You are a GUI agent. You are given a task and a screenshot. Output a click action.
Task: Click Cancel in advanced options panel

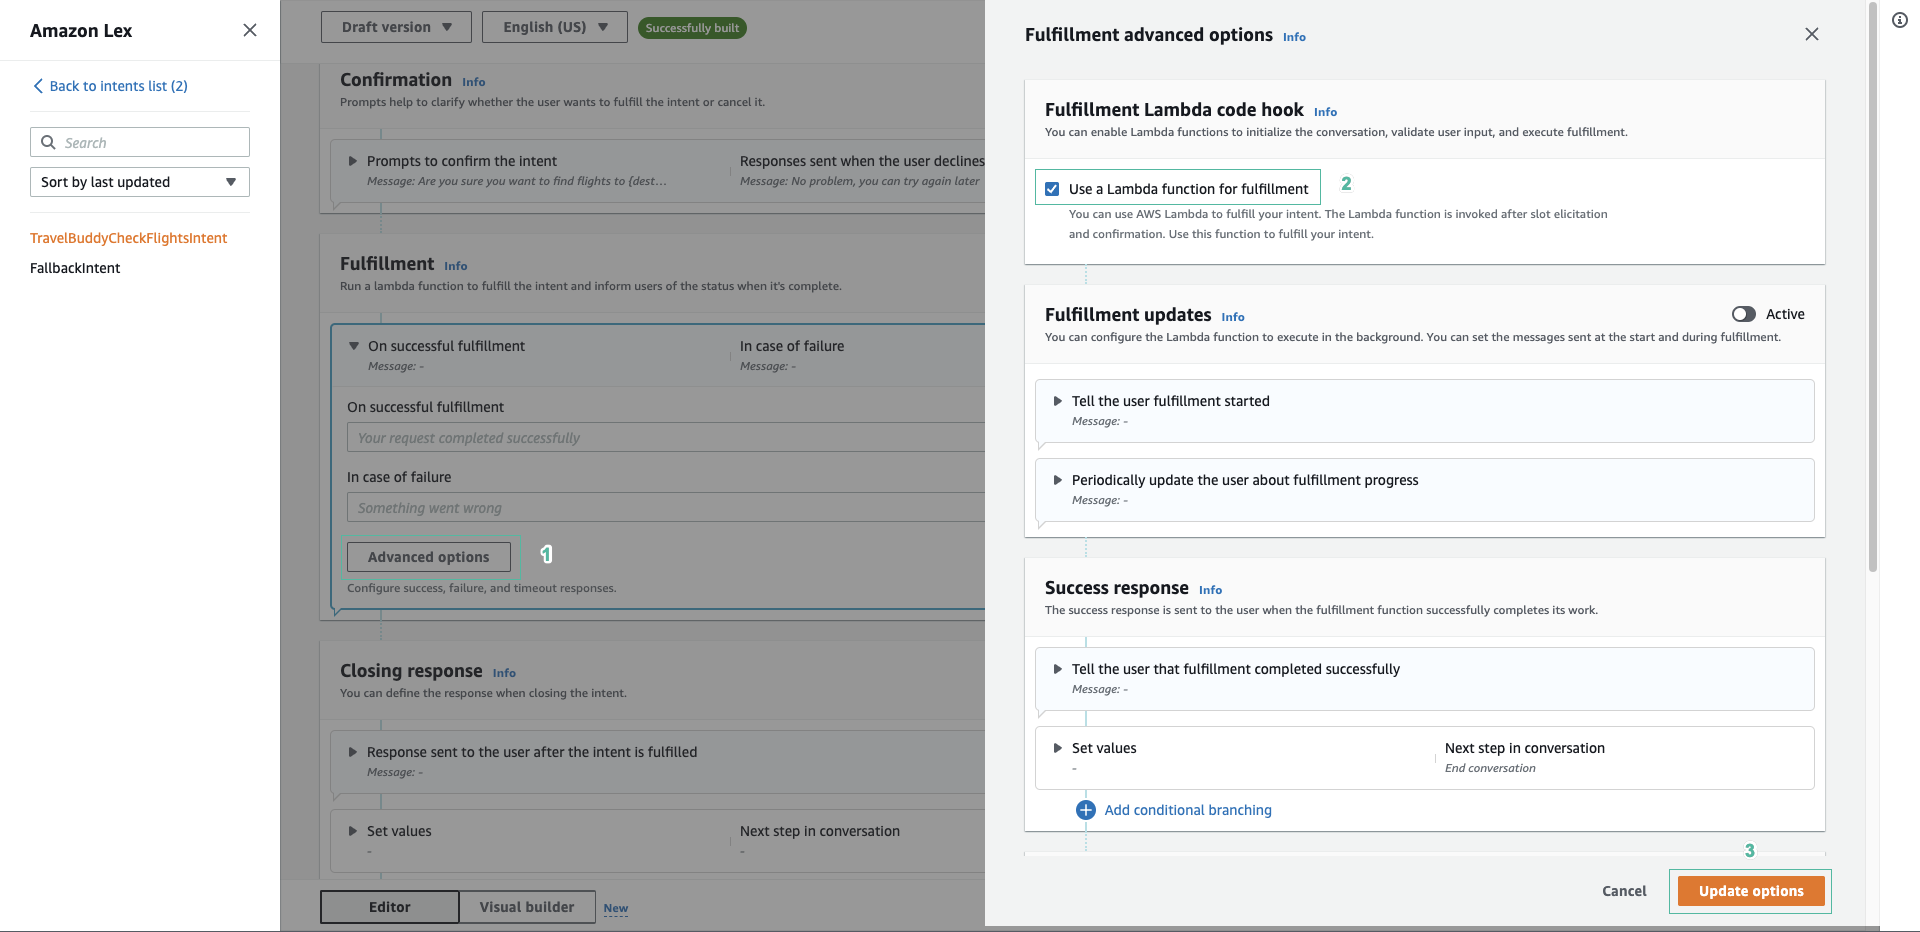[x=1624, y=891]
